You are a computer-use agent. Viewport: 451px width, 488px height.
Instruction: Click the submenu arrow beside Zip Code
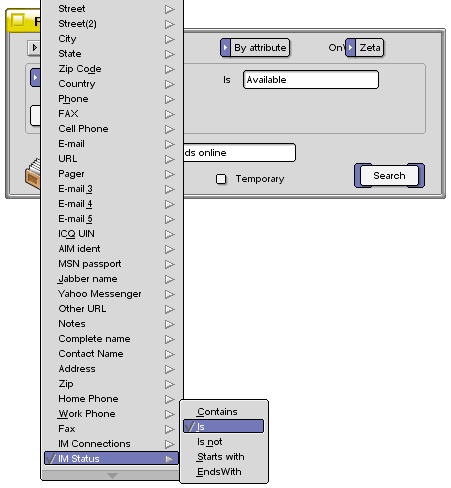point(170,69)
